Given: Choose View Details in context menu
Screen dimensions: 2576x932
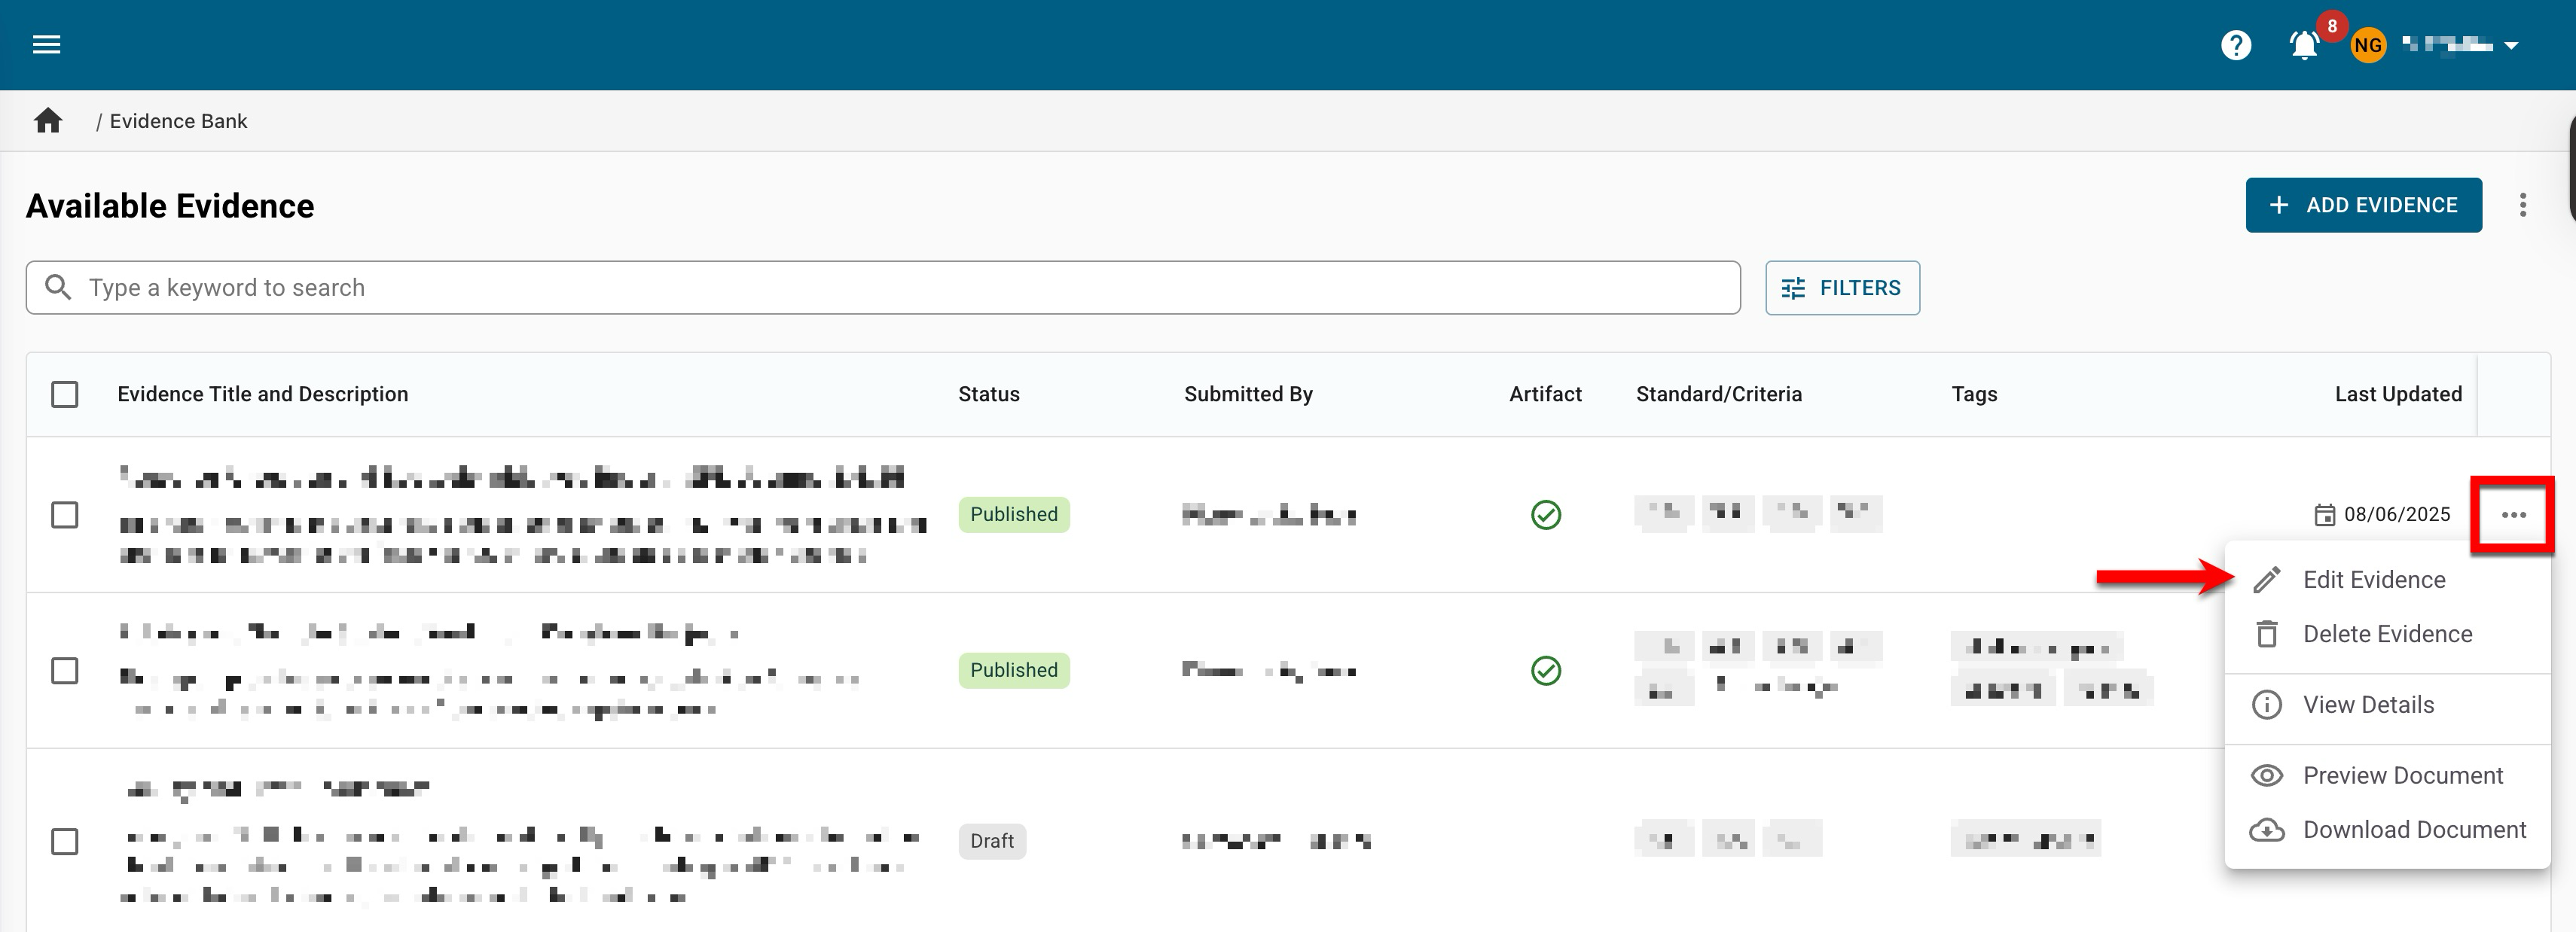Looking at the screenshot, I should [2367, 705].
